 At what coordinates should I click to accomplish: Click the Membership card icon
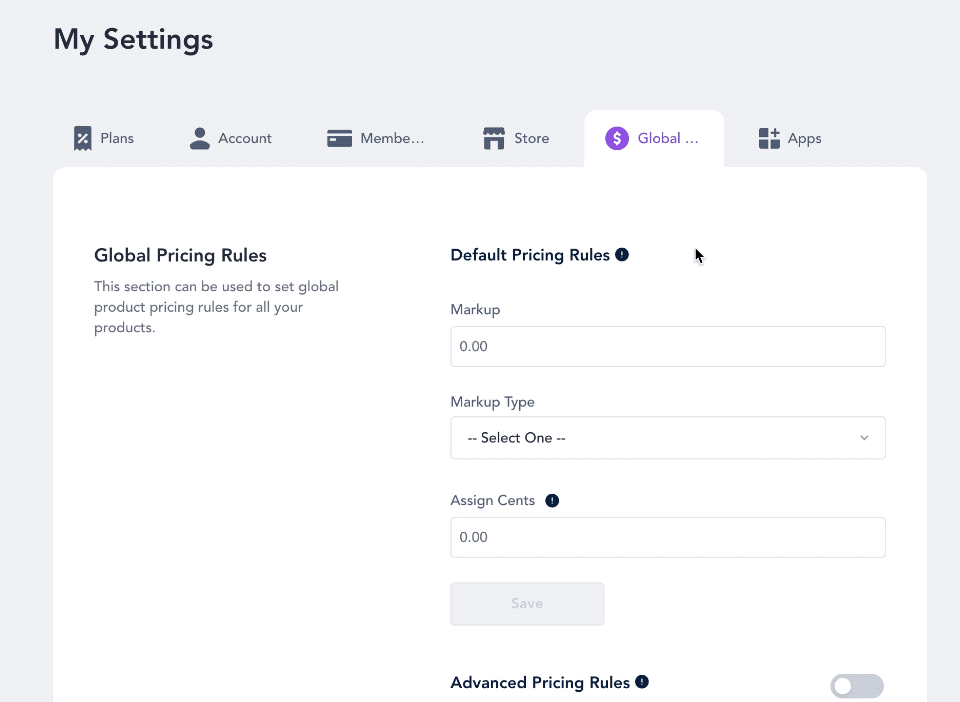(339, 138)
